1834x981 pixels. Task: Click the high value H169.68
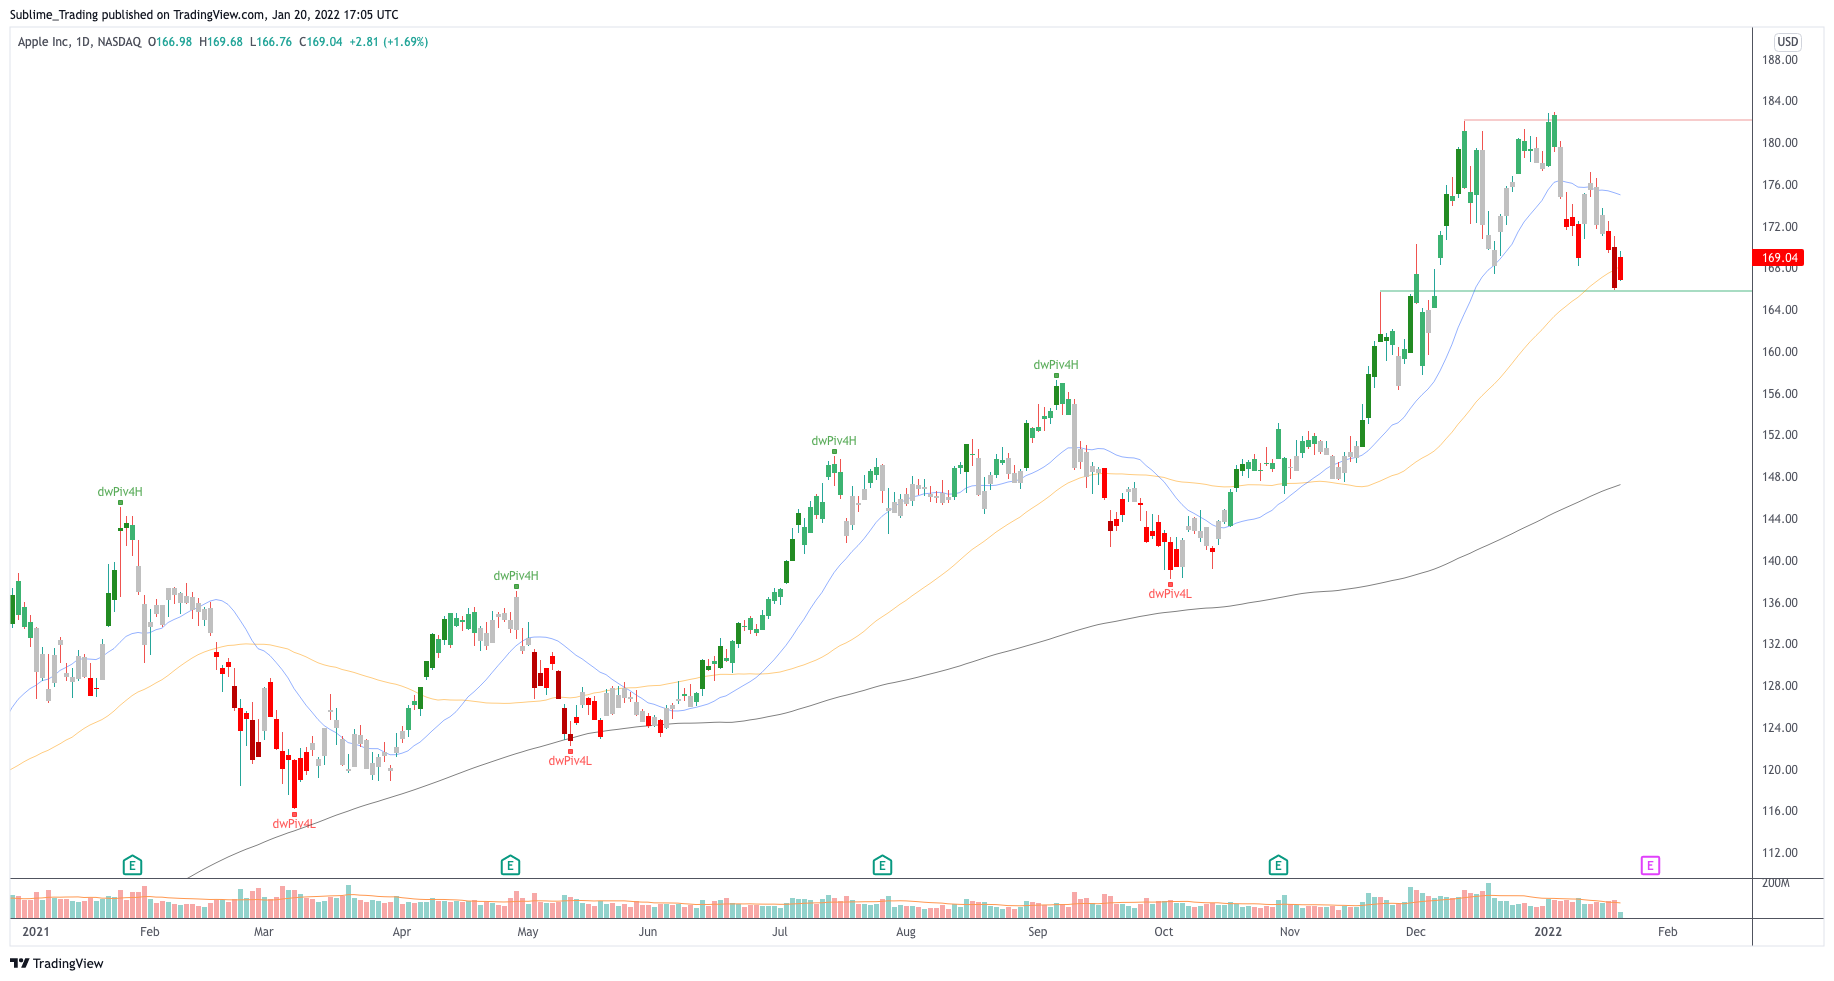(221, 42)
